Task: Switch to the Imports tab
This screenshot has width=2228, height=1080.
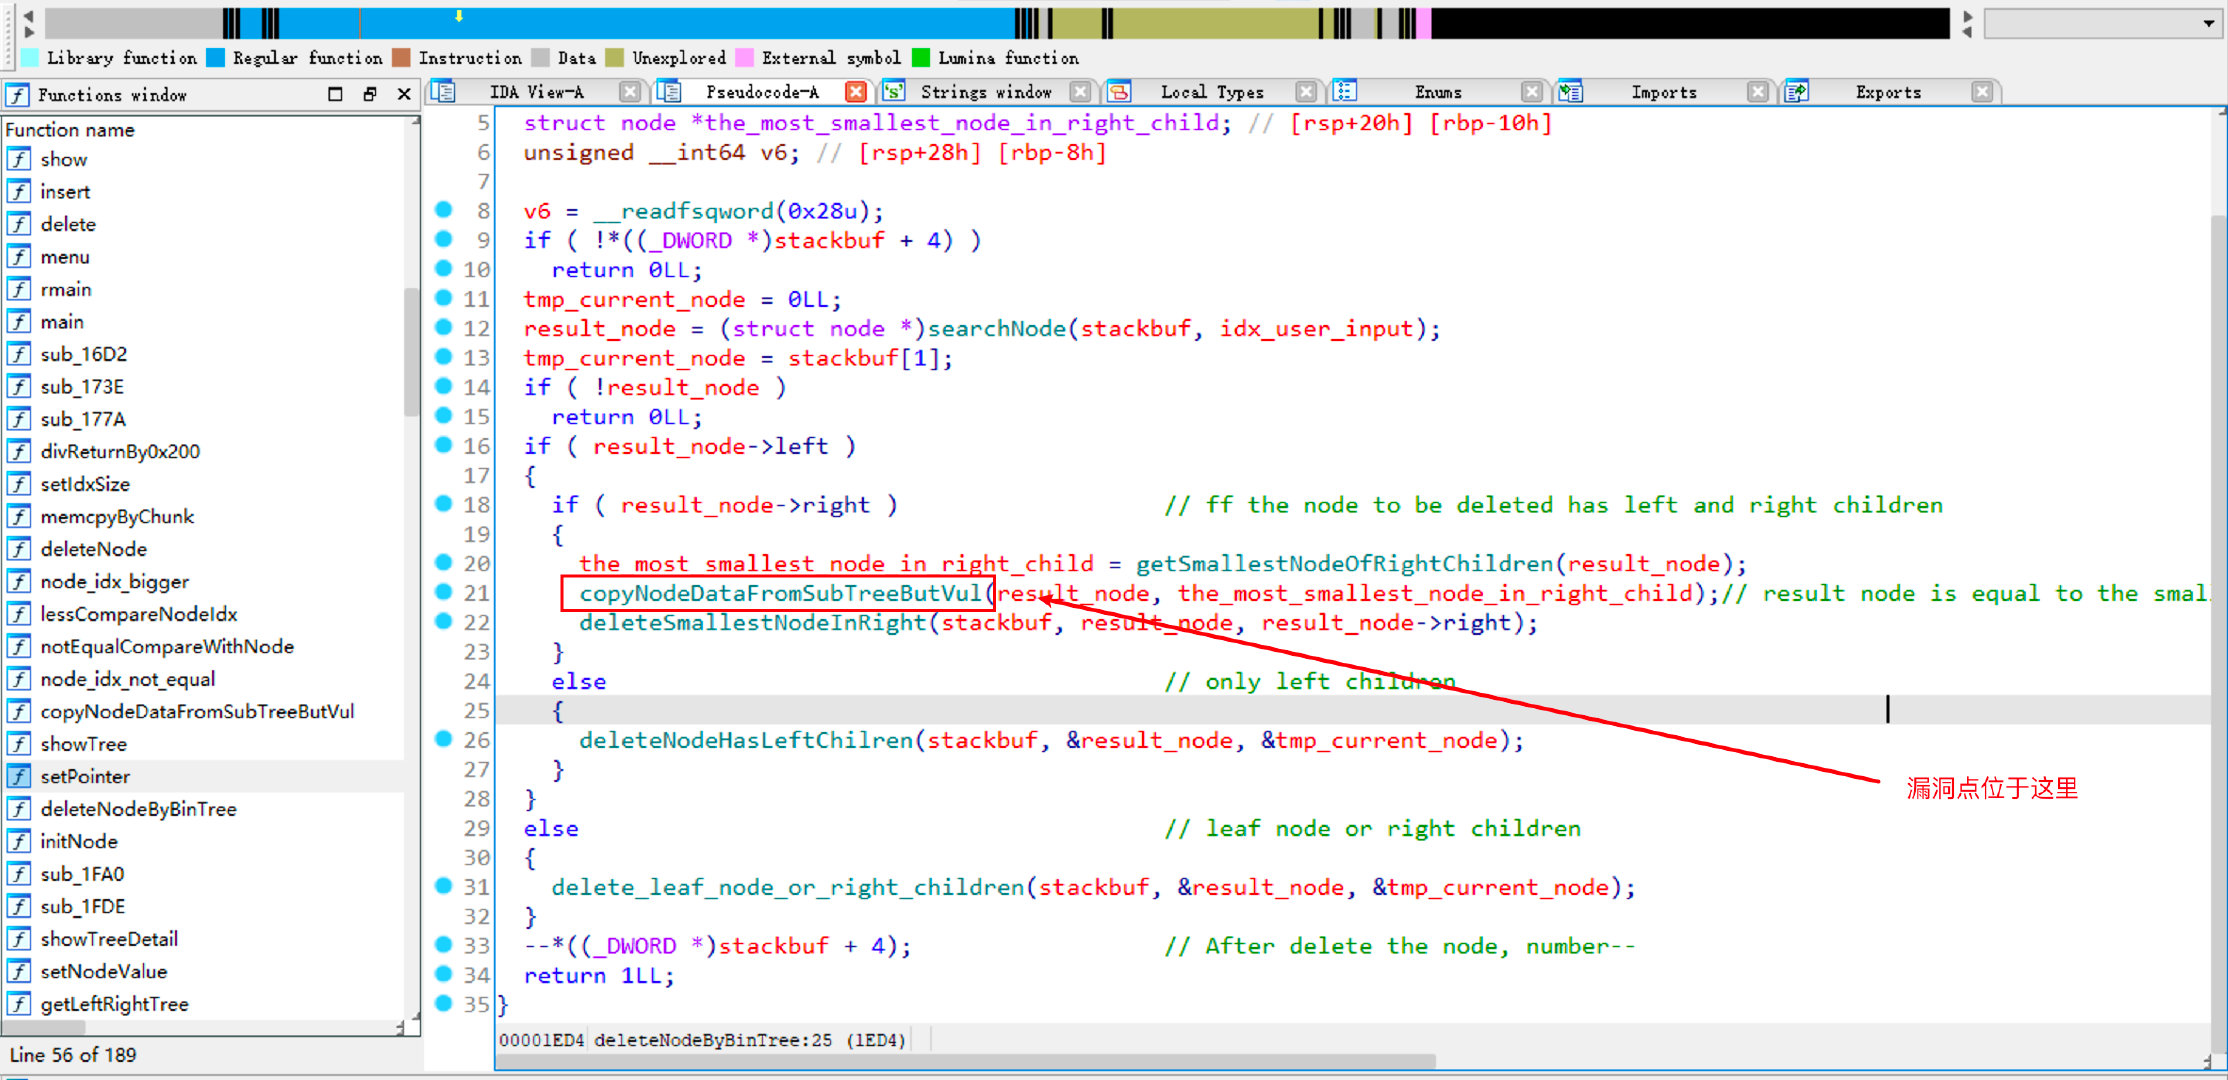Action: click(1663, 92)
